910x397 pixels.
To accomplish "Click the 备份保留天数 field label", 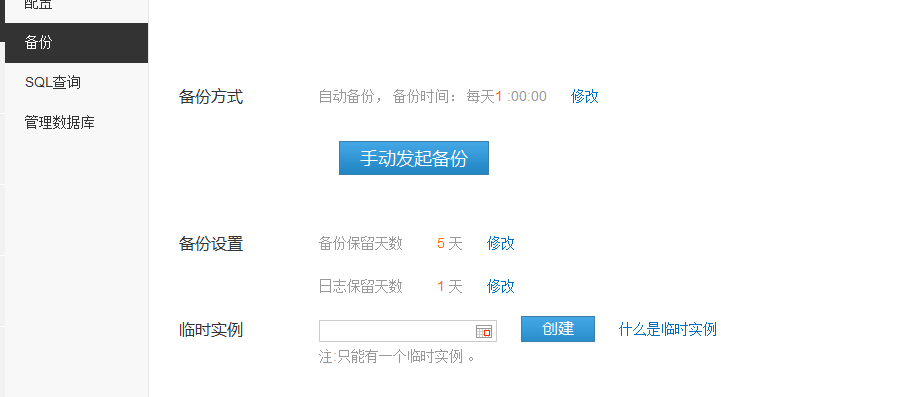I will 360,243.
